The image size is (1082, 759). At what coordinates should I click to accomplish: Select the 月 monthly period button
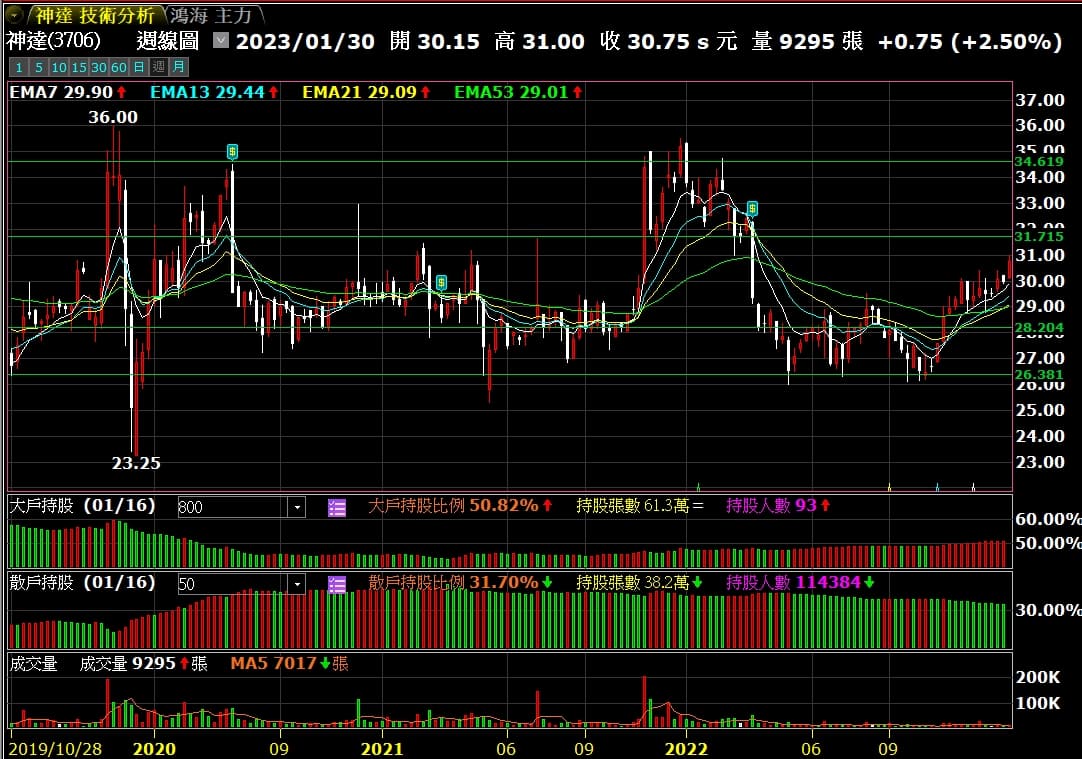click(x=177, y=67)
